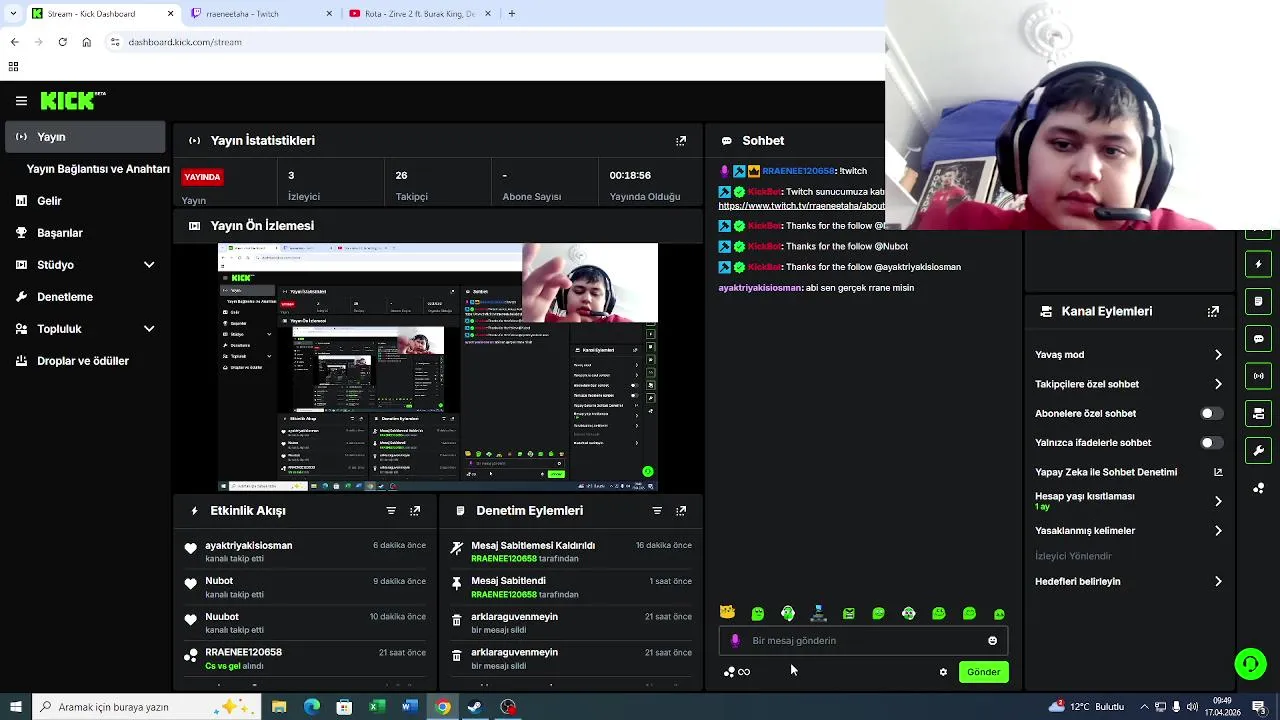Open Hedefleri belirleyin settings
This screenshot has height=720, width=1280.
click(1128, 582)
